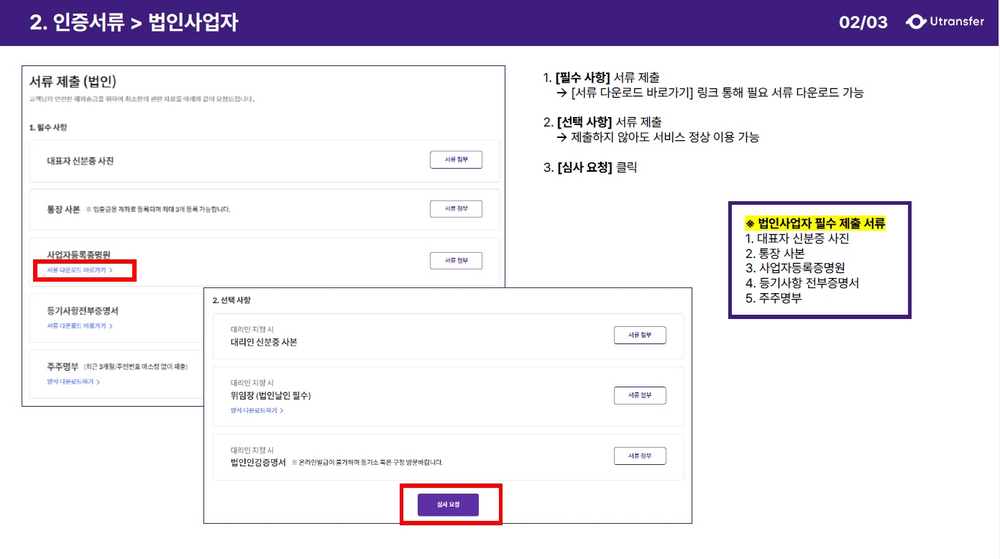Click instruction line 2. [선택 사항] 서류 제출
The height and width of the screenshot is (559, 1000).
(603, 122)
